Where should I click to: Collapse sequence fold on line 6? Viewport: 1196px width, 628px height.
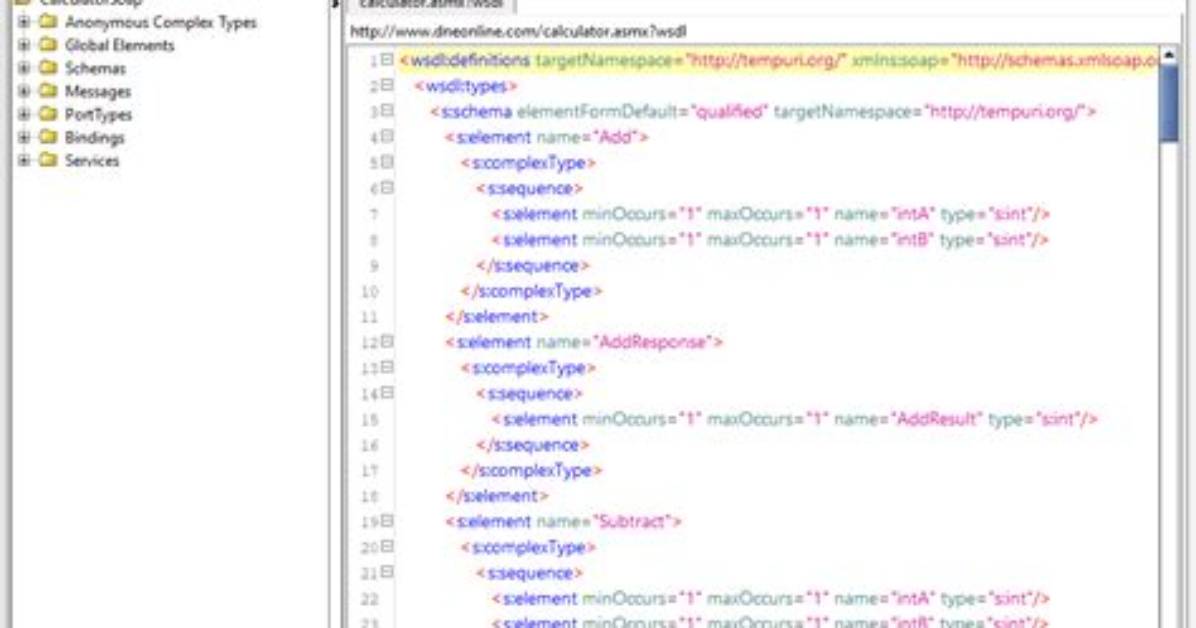(x=387, y=188)
